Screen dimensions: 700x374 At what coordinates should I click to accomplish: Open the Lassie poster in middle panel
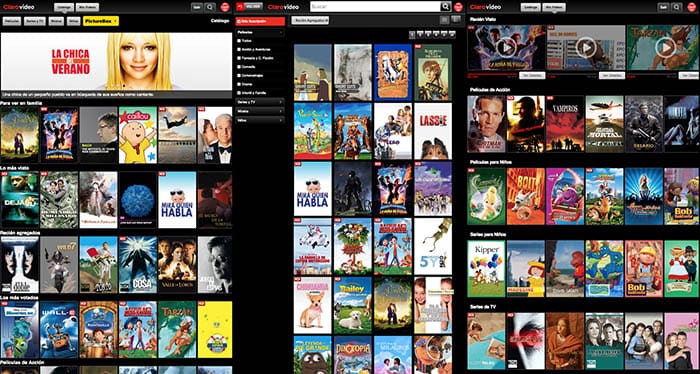click(433, 131)
